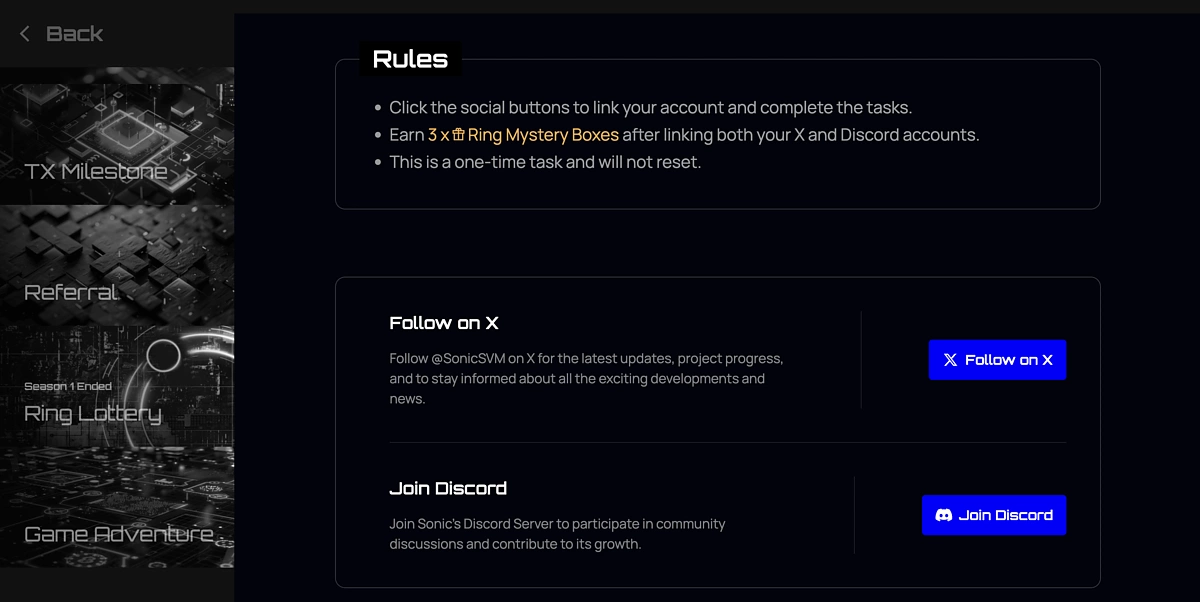Click the Season 1 Ended label
The image size is (1200, 602).
(x=68, y=386)
